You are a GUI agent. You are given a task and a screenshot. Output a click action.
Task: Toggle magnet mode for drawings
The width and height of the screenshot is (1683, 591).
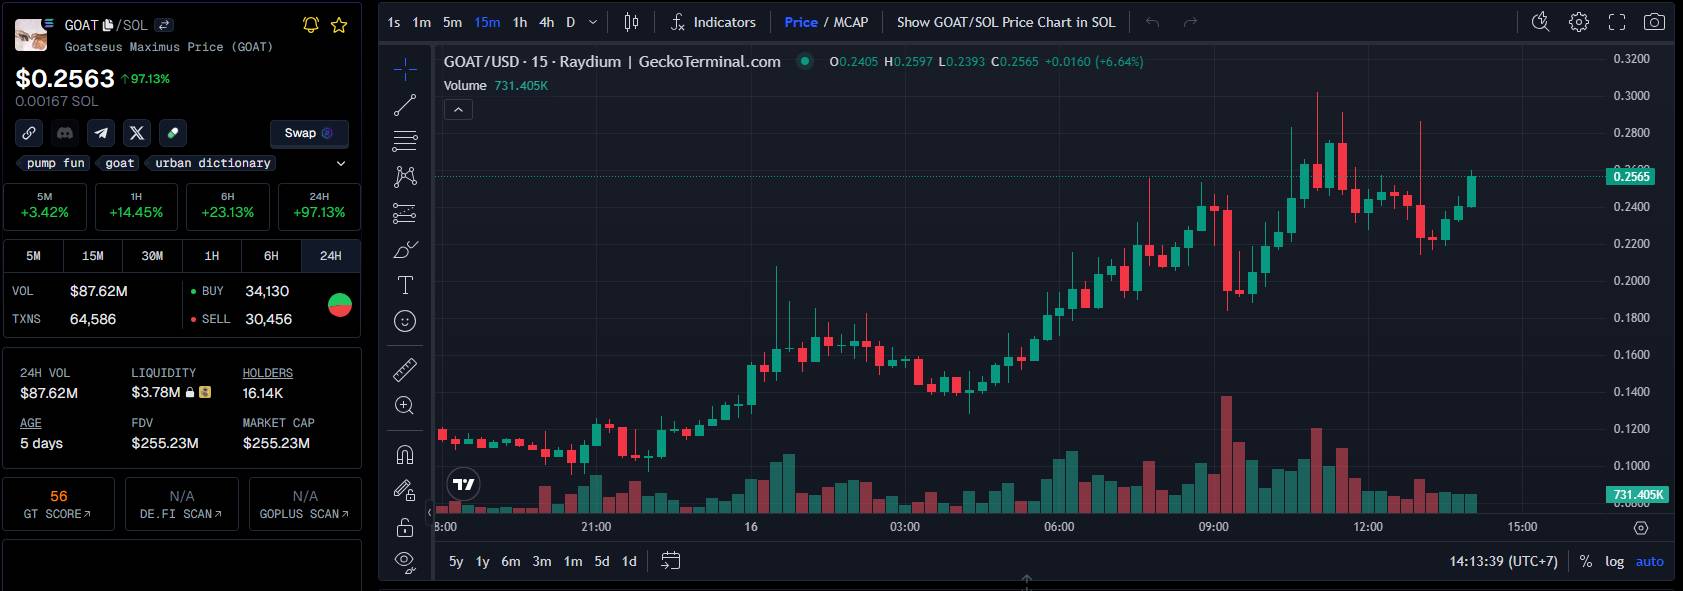point(405,455)
